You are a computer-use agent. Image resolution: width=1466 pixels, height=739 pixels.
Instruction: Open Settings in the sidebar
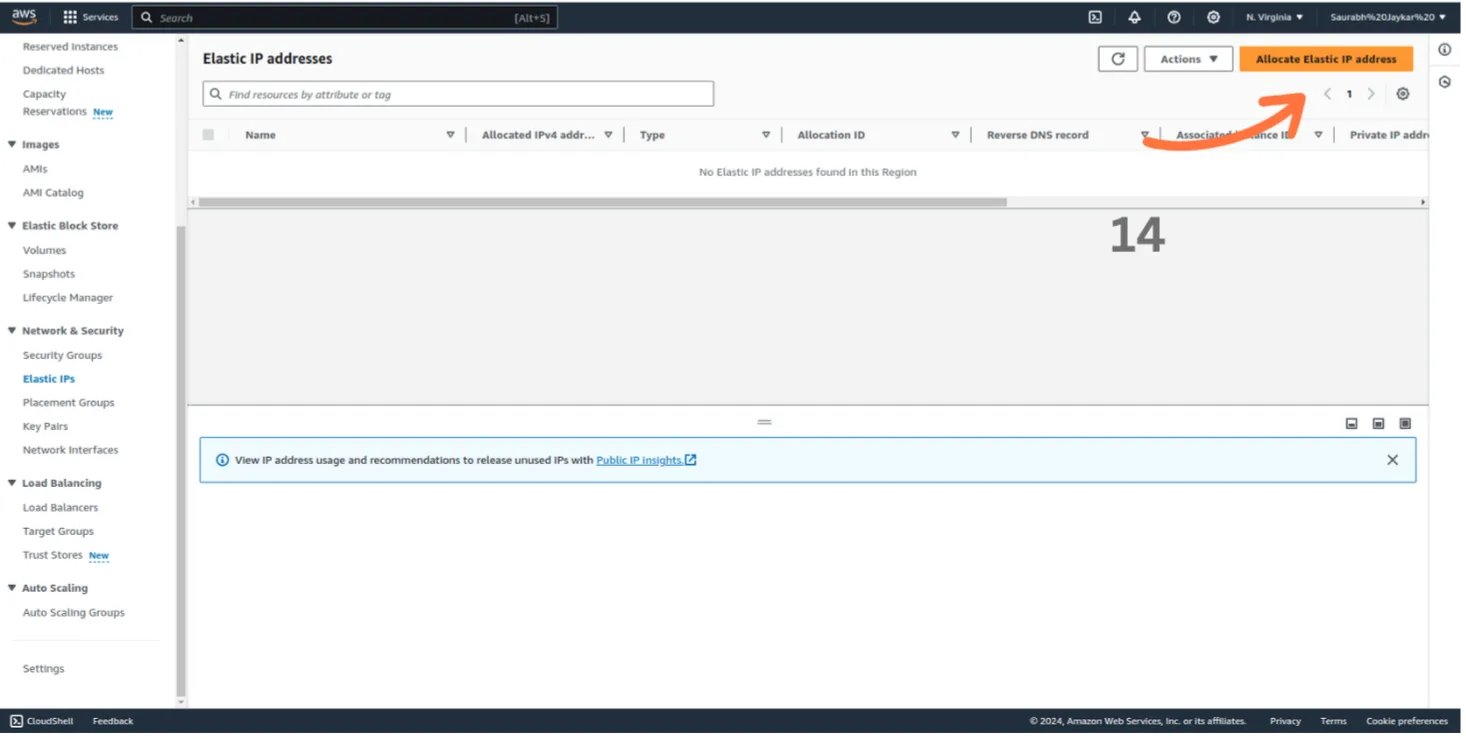point(43,669)
